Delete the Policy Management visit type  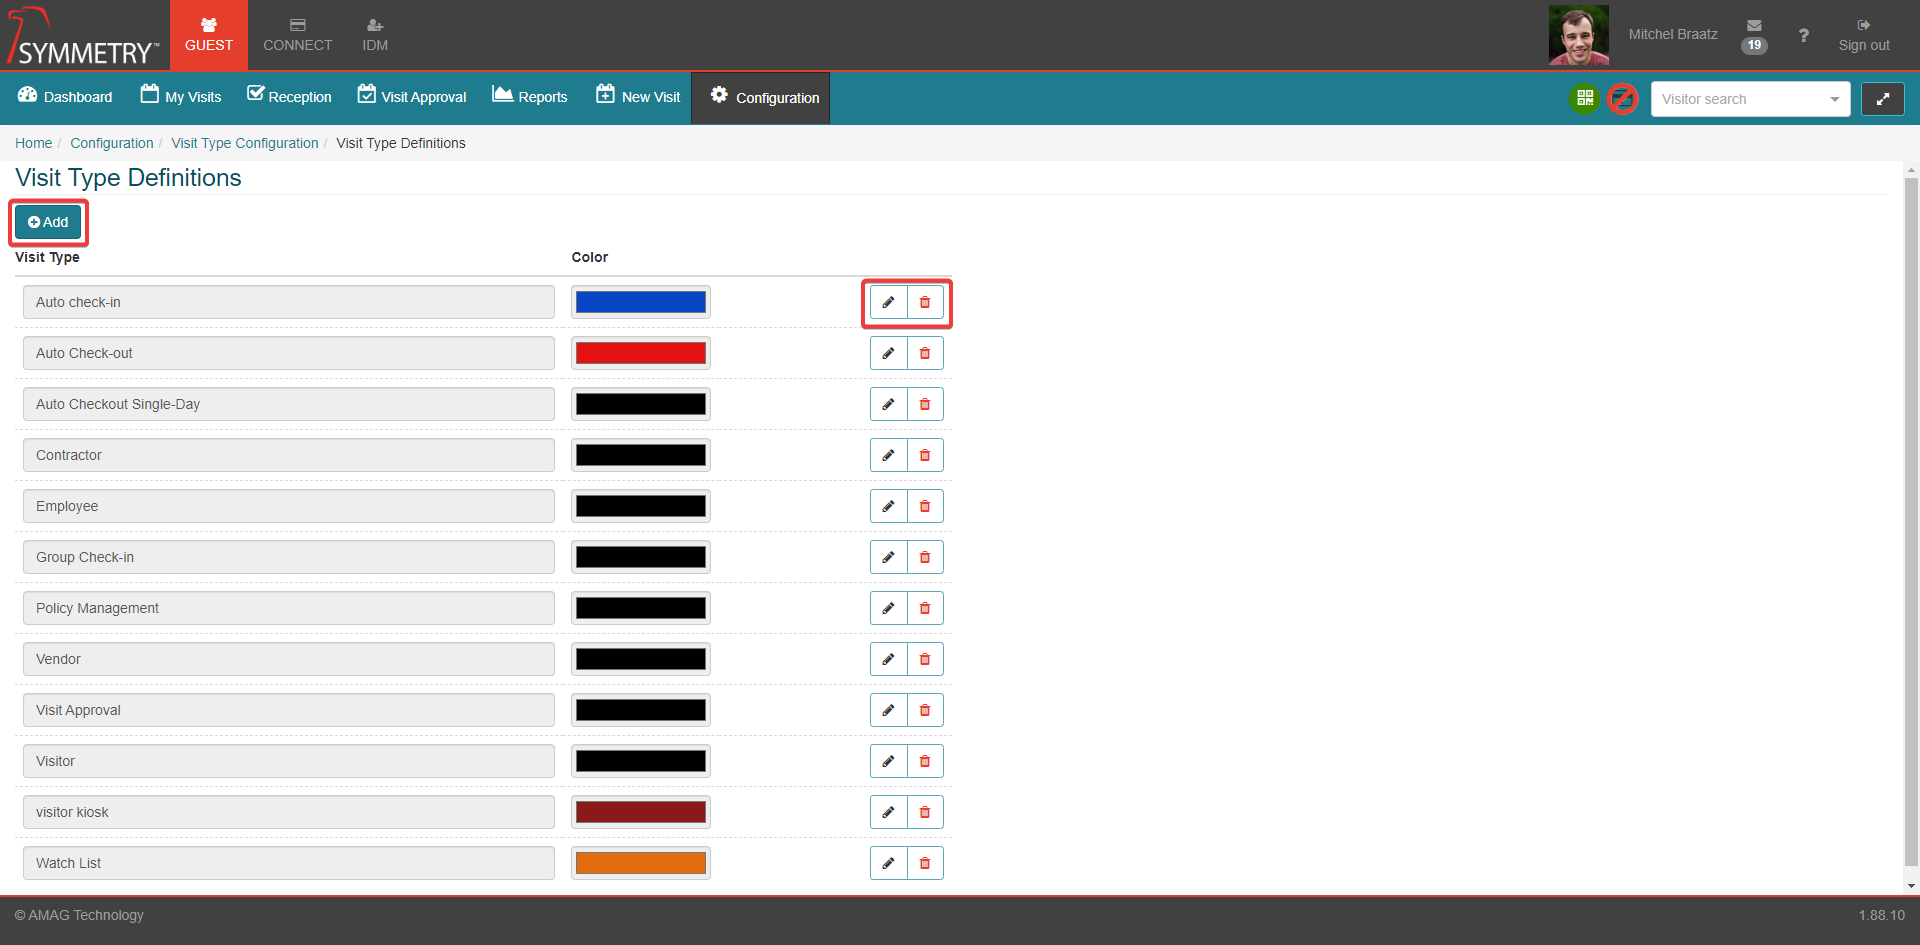pyautogui.click(x=925, y=608)
